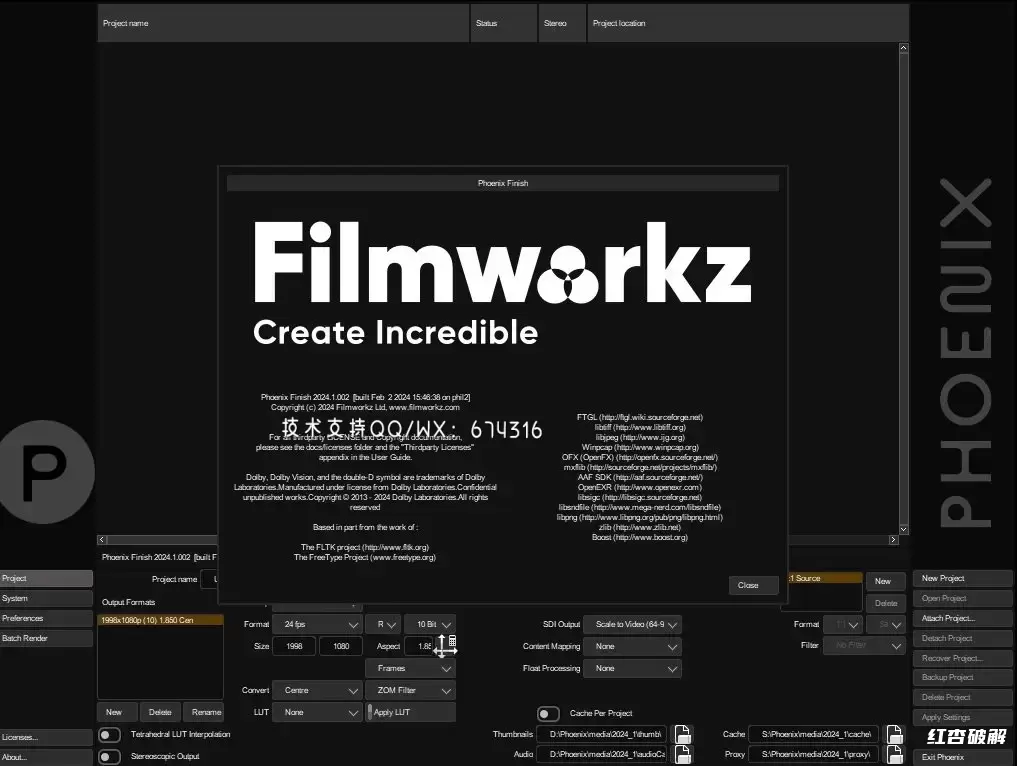Click the Detach Project button
Screen dimensions: 1017x766
(x=963, y=639)
